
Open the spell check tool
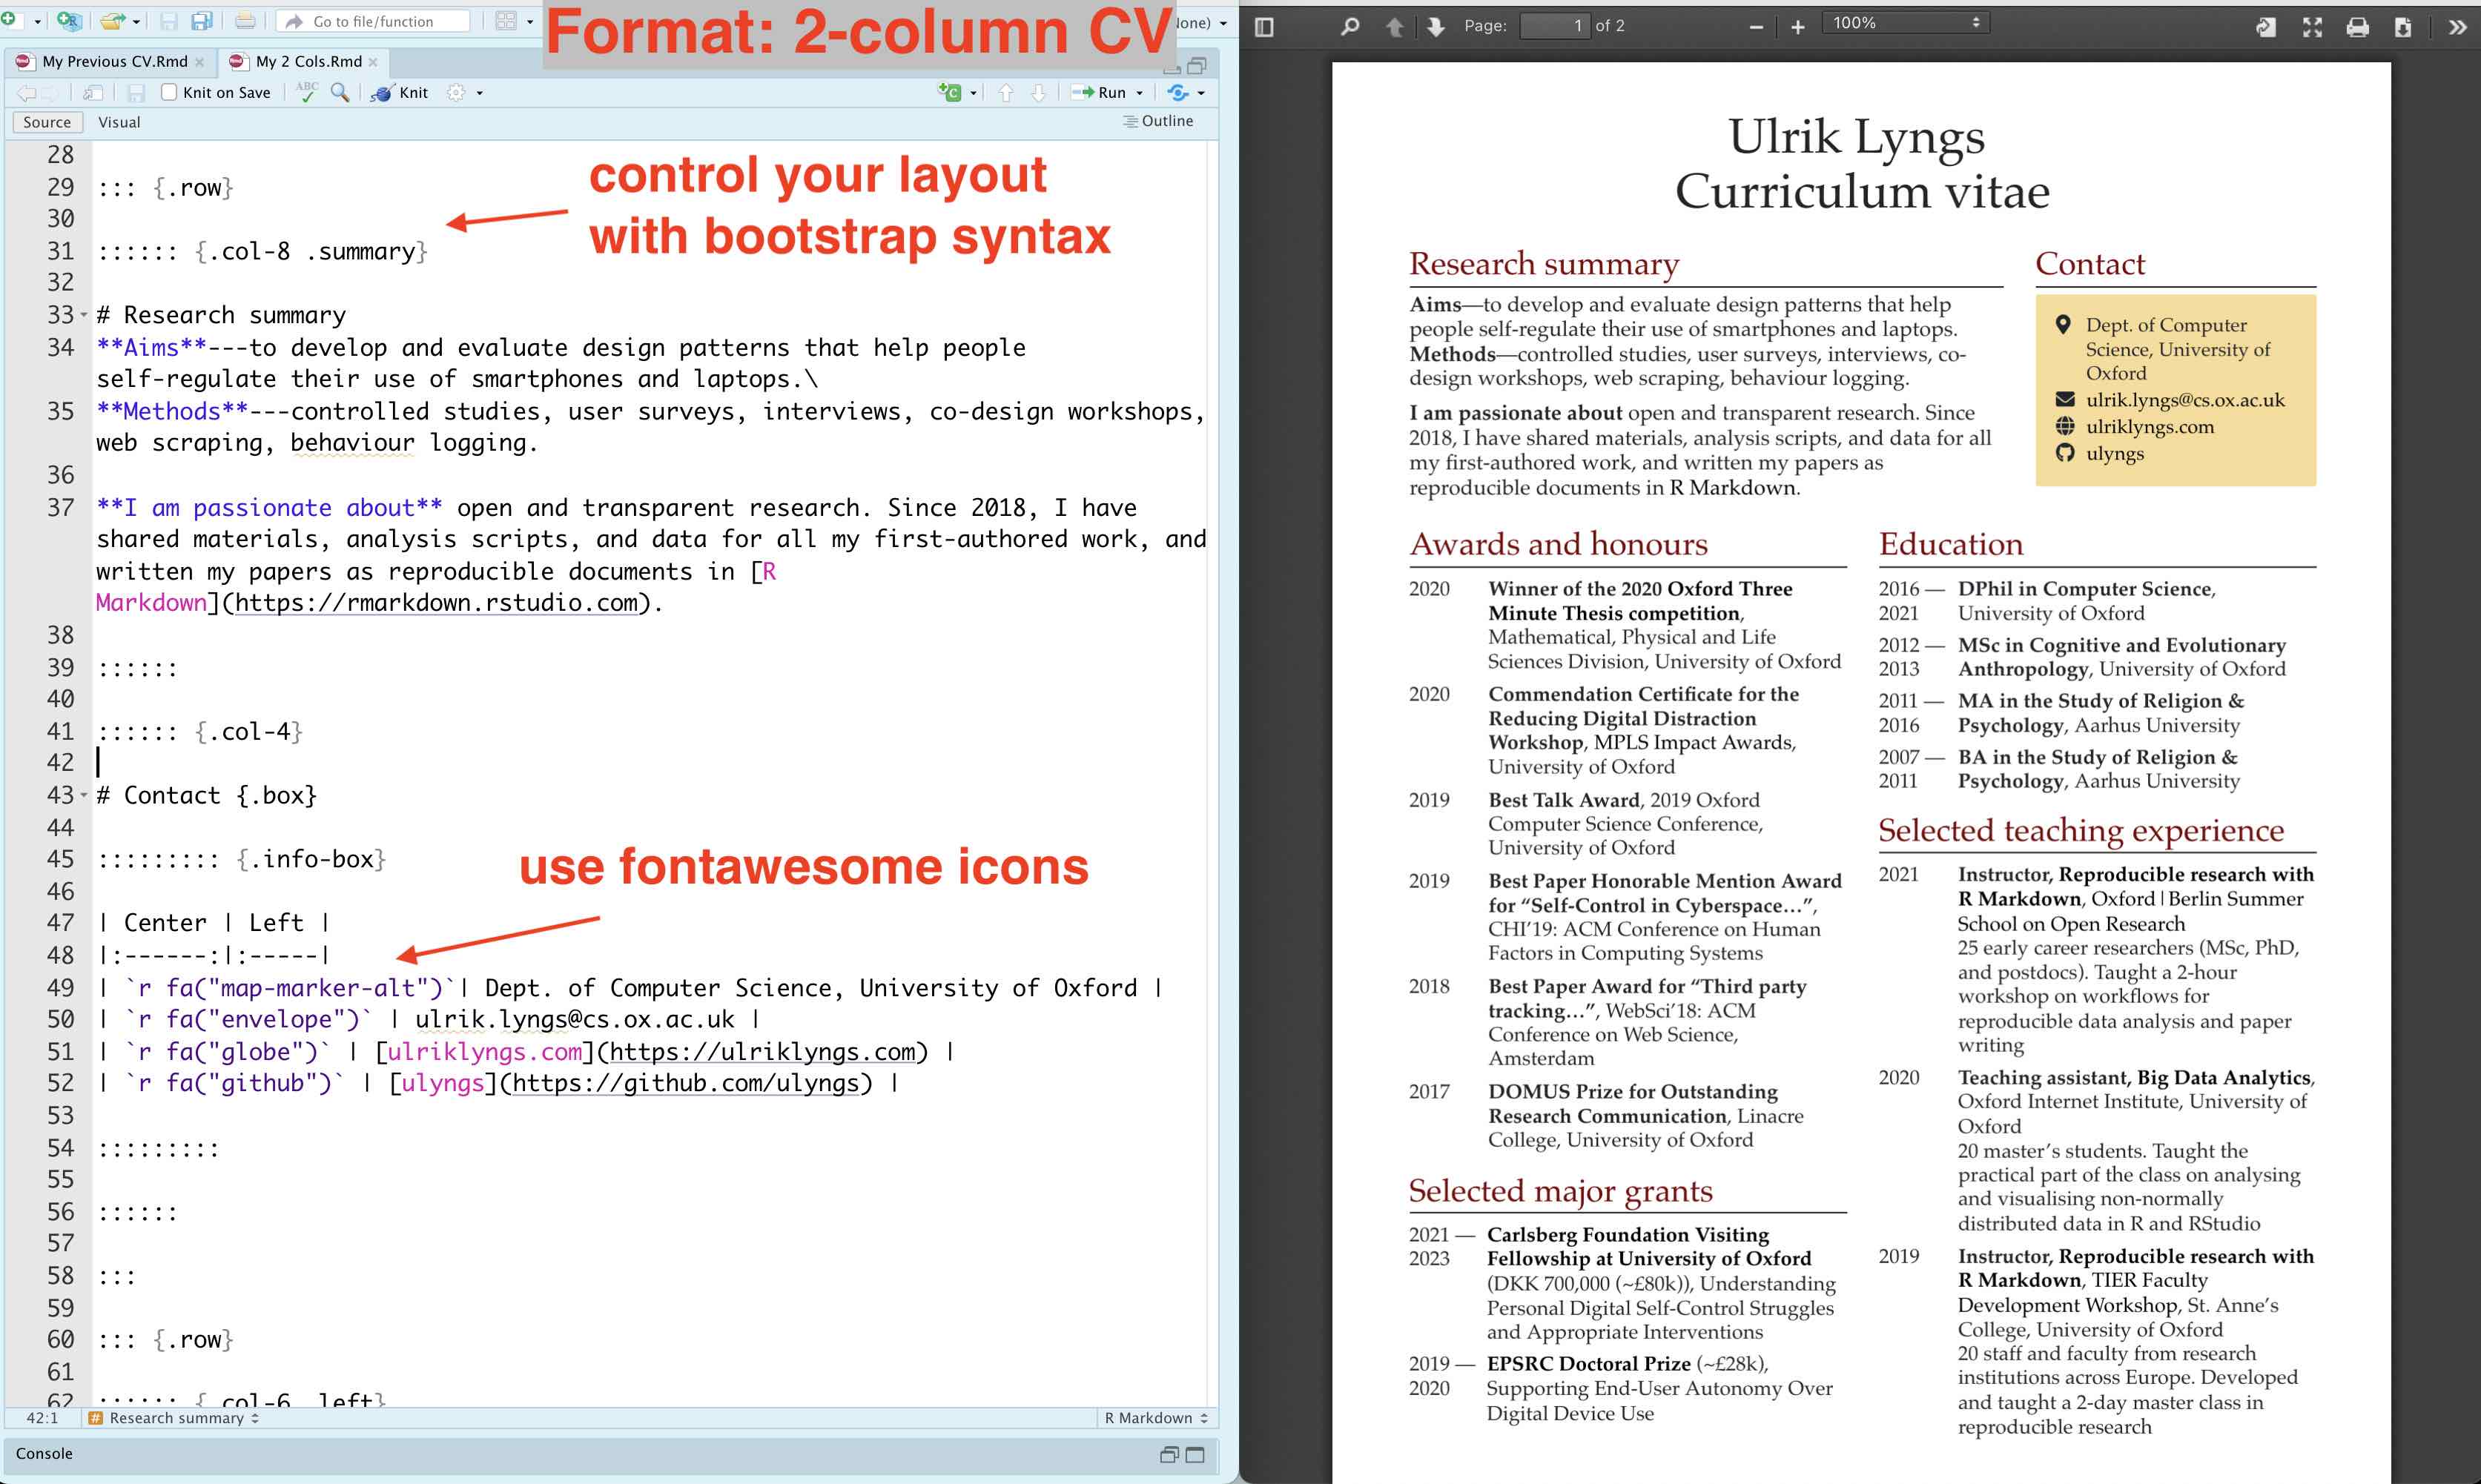(307, 92)
